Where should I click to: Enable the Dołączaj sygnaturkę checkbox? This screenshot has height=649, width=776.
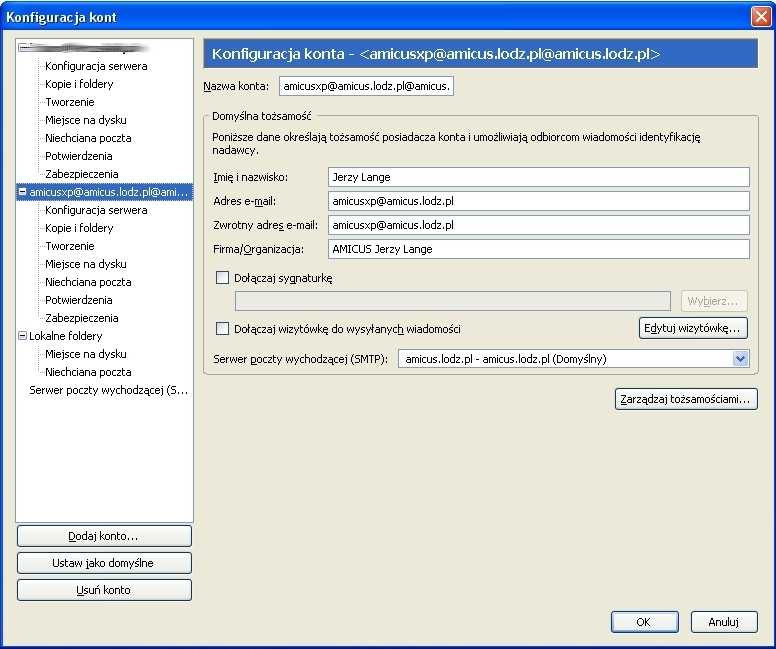click(x=223, y=279)
